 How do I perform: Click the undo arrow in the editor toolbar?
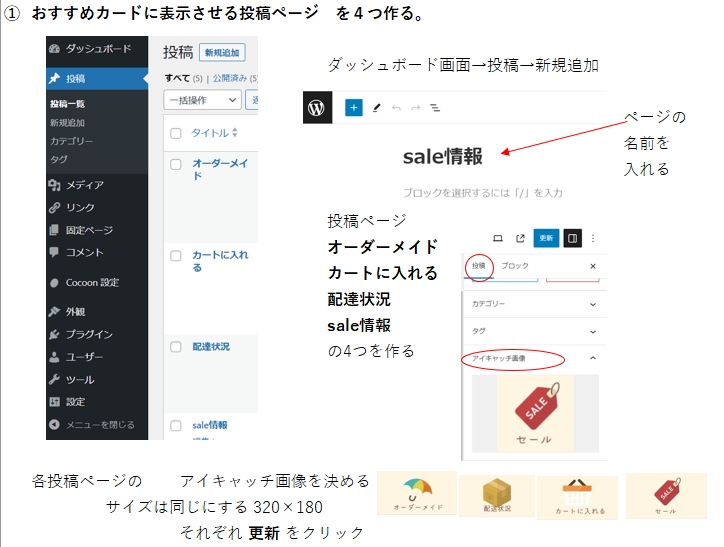pyautogui.click(x=396, y=108)
